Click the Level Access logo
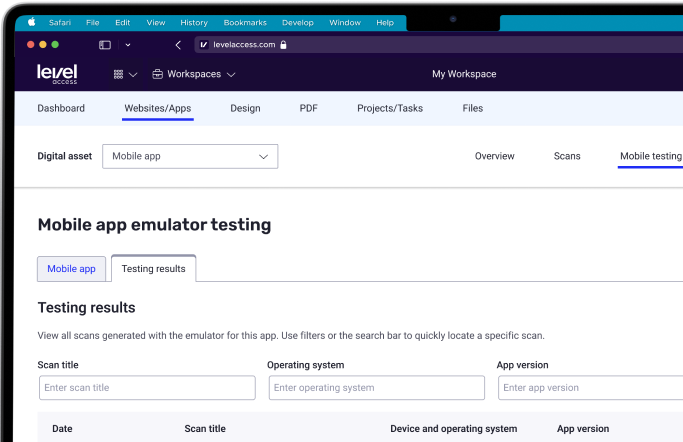This screenshot has height=442, width=683. [57, 74]
